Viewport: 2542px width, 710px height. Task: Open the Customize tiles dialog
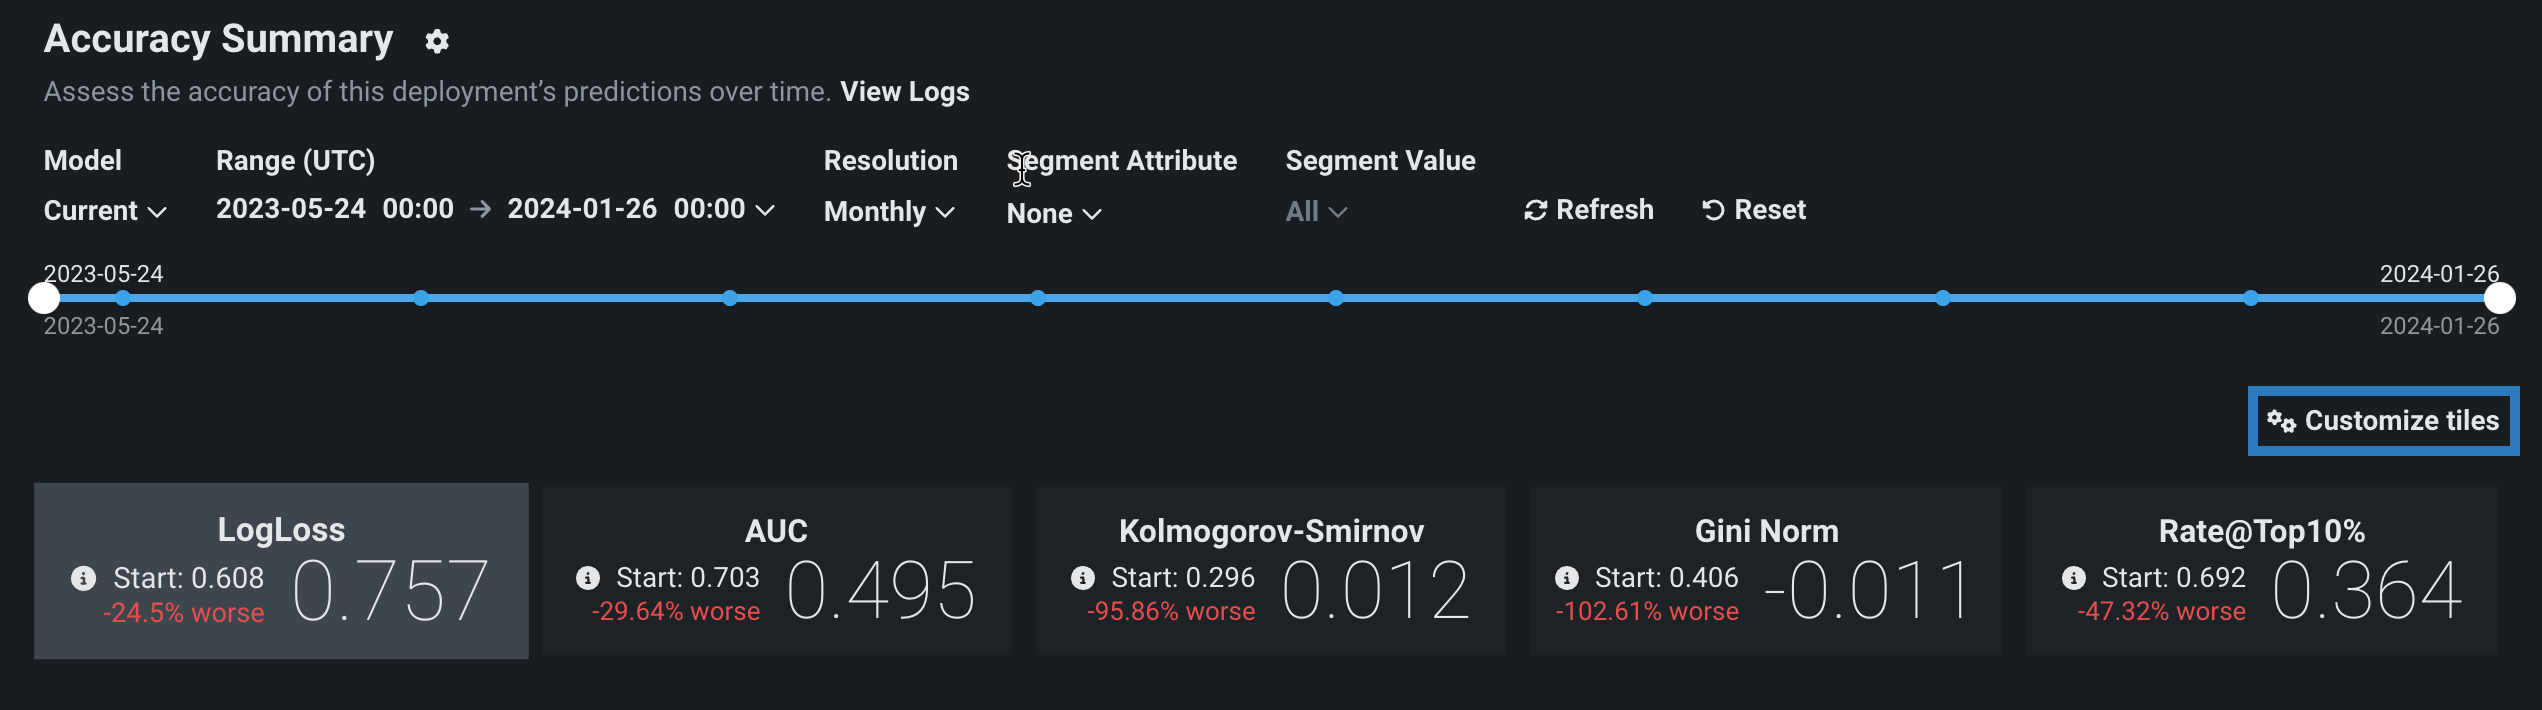click(2383, 421)
